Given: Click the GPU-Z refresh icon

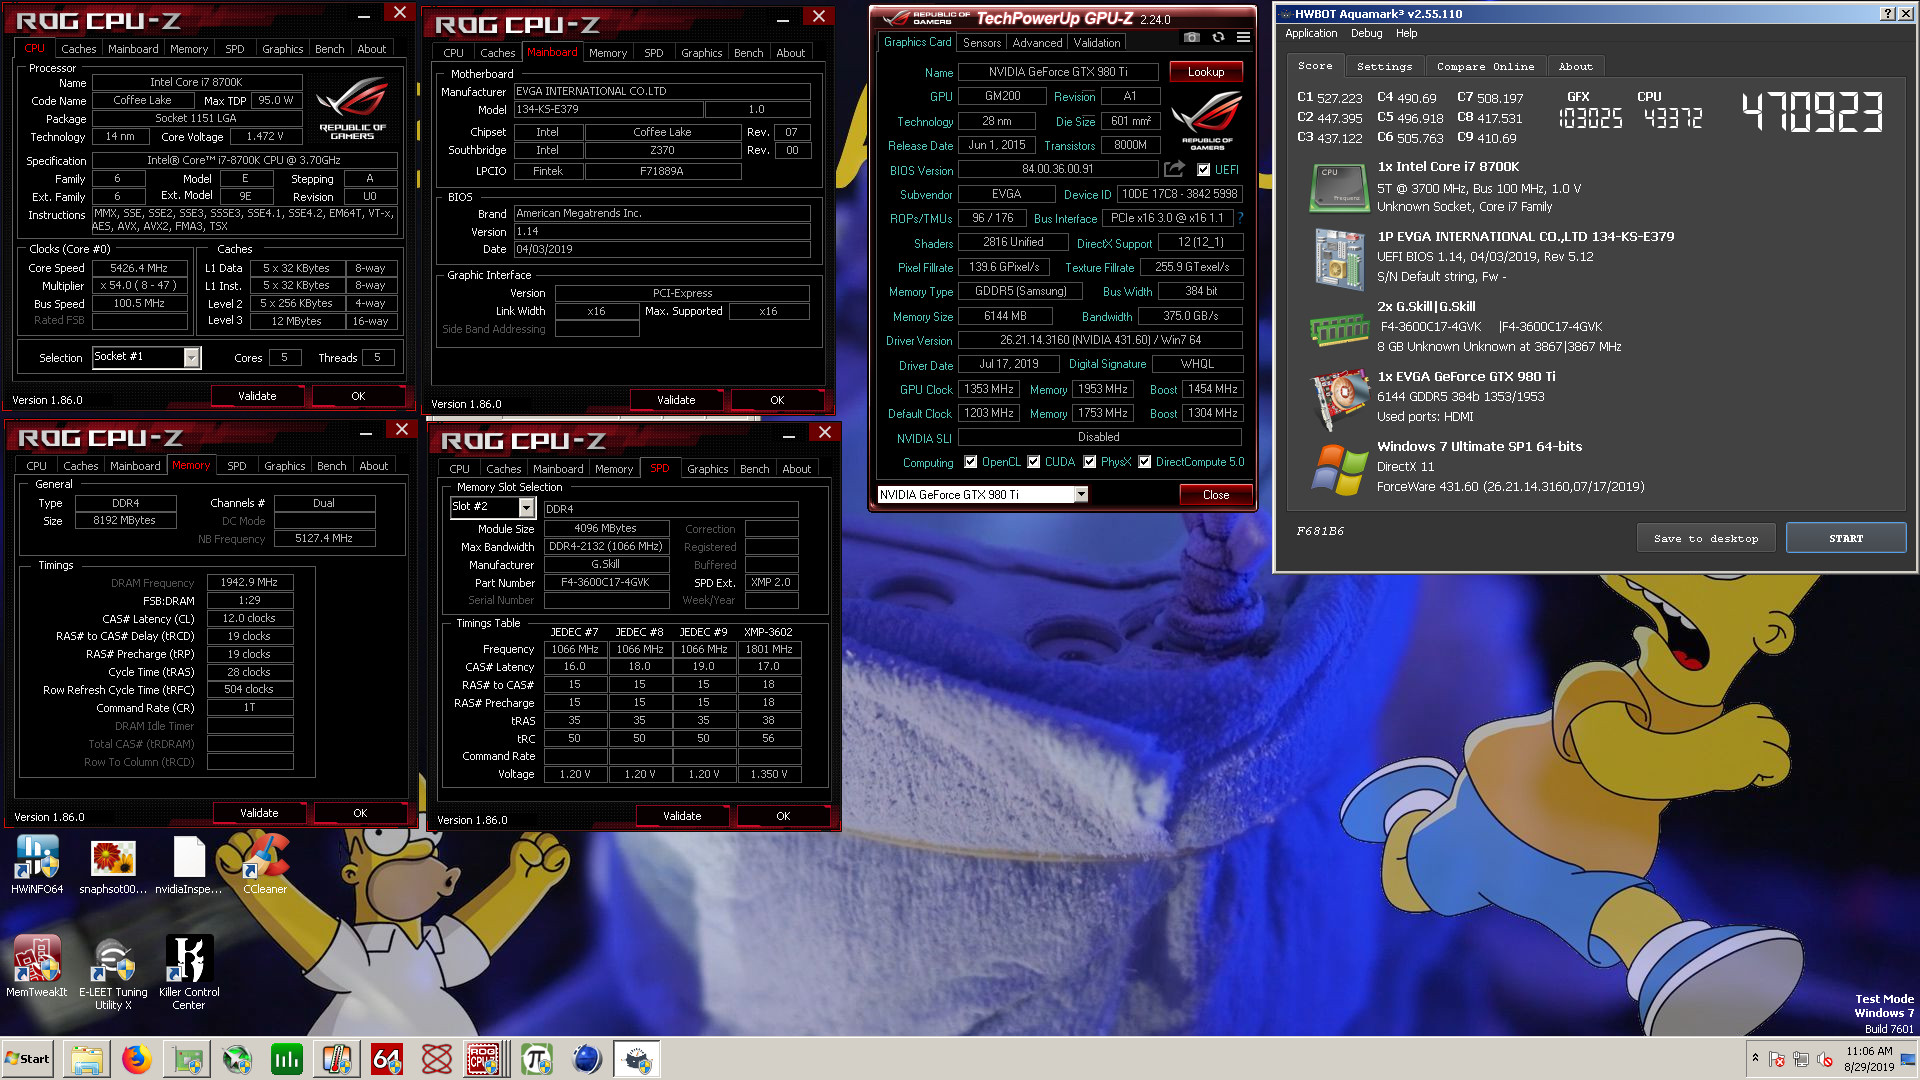Looking at the screenshot, I should 1218,38.
